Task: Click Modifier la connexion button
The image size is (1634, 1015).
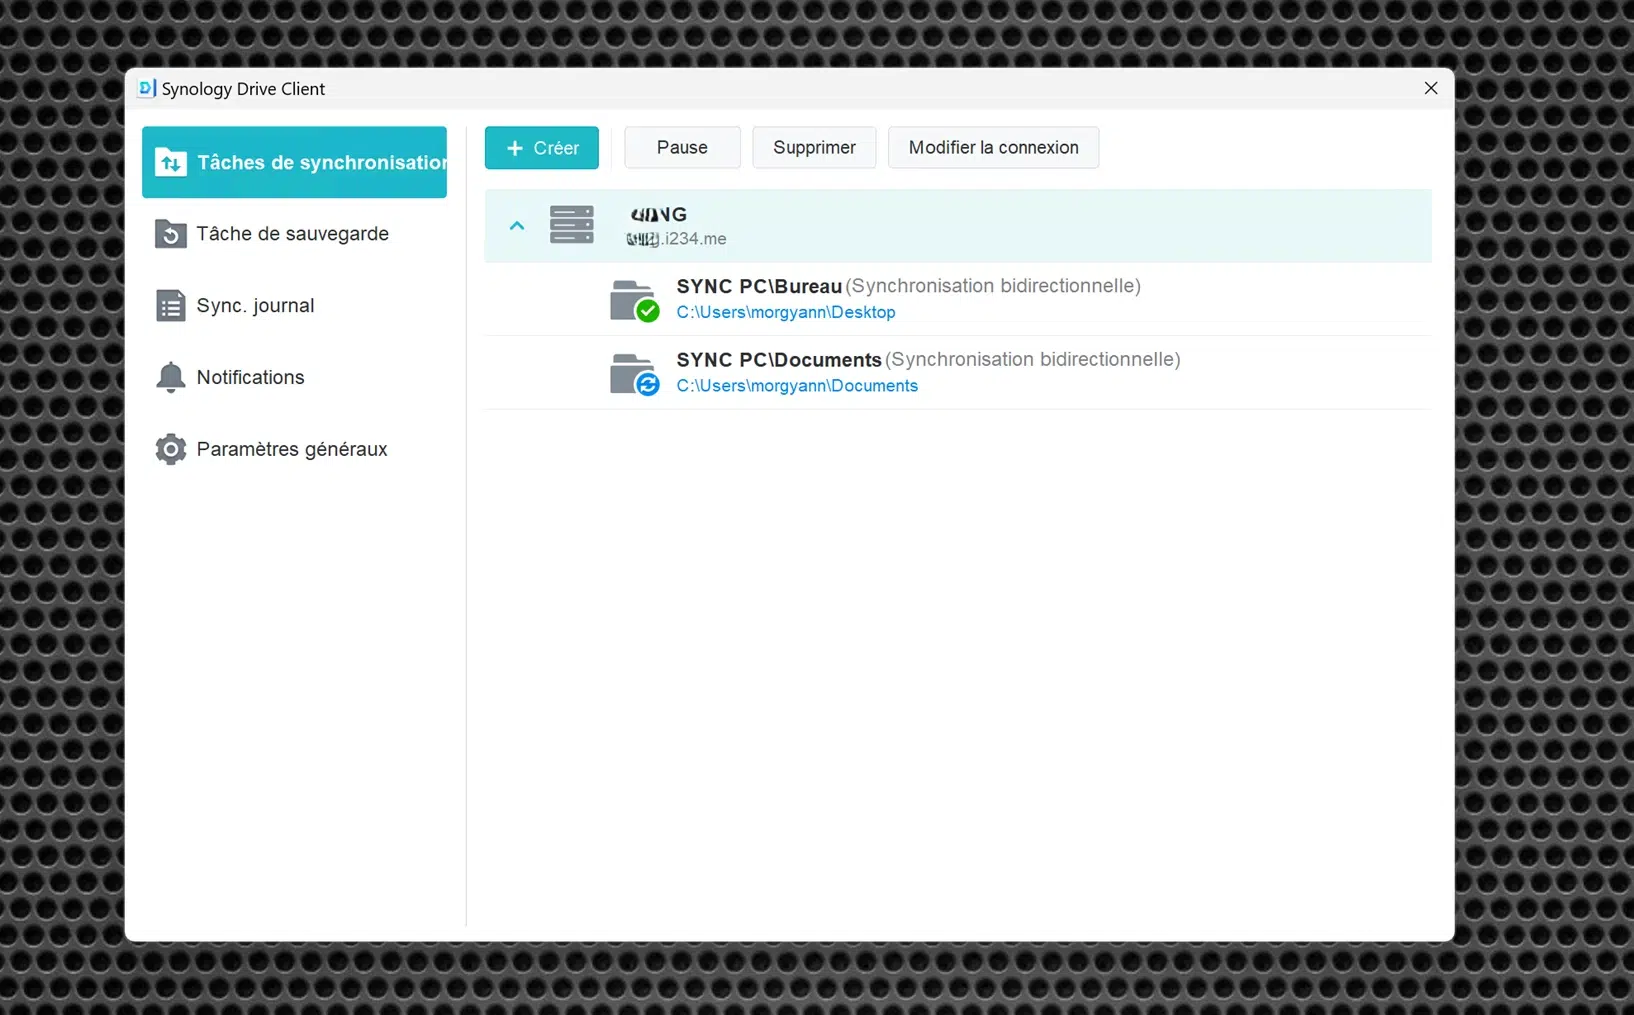Action: 993,148
